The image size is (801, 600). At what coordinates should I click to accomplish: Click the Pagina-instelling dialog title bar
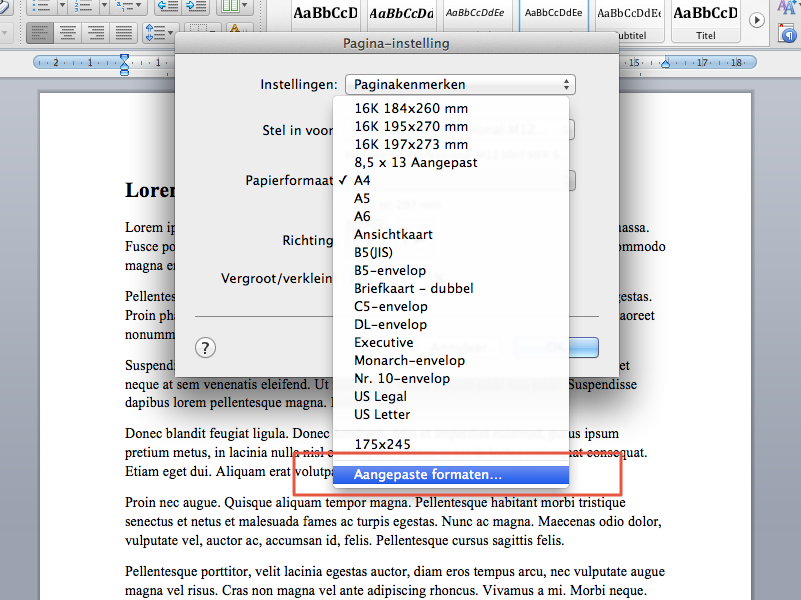click(396, 43)
